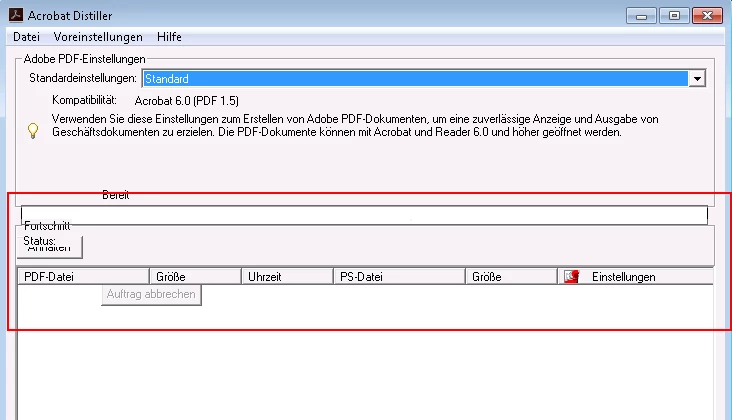Click Größe header after PS-Datei
The width and height of the screenshot is (732, 420).
click(512, 276)
